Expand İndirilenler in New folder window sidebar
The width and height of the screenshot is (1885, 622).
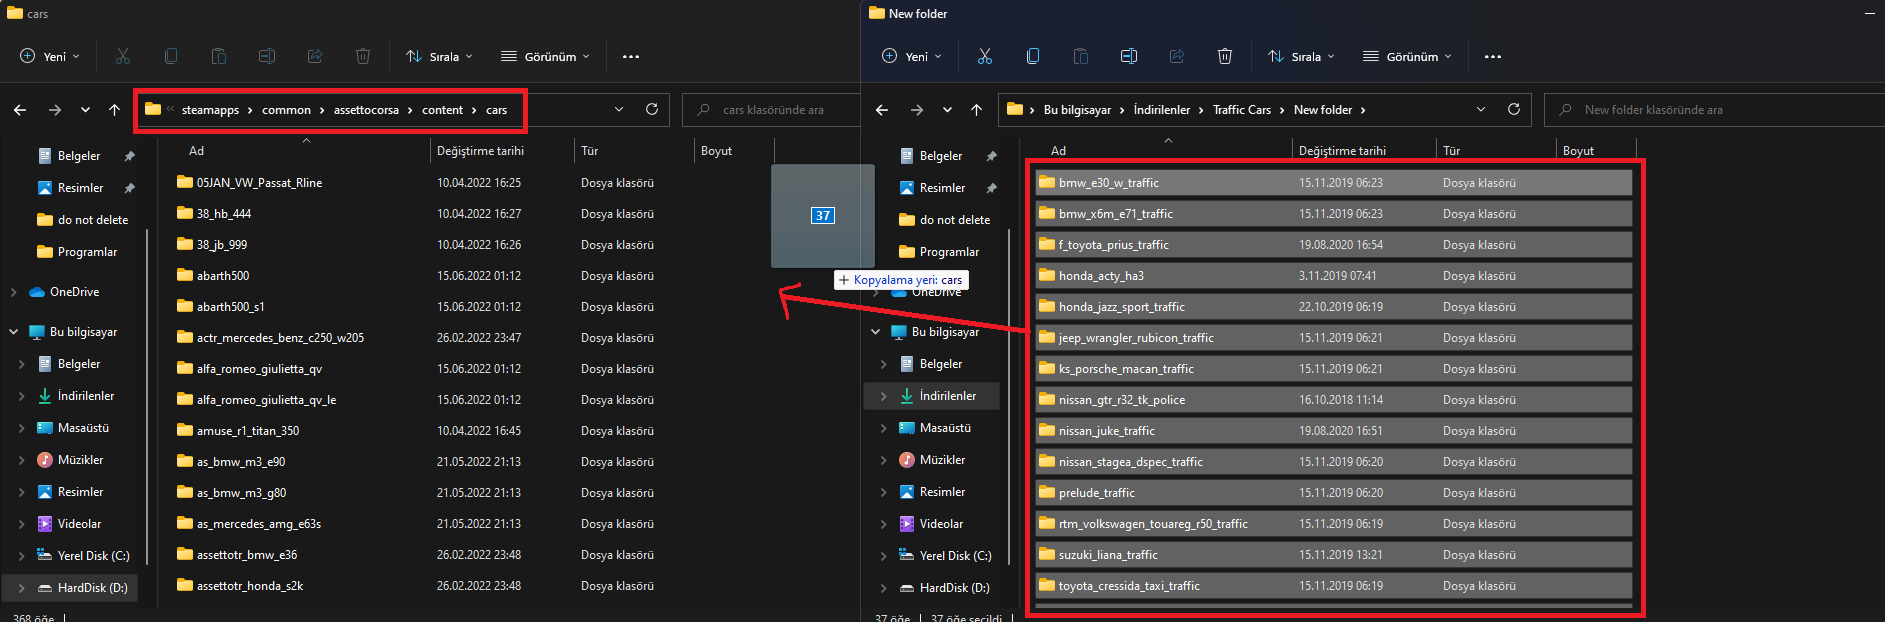tap(884, 396)
